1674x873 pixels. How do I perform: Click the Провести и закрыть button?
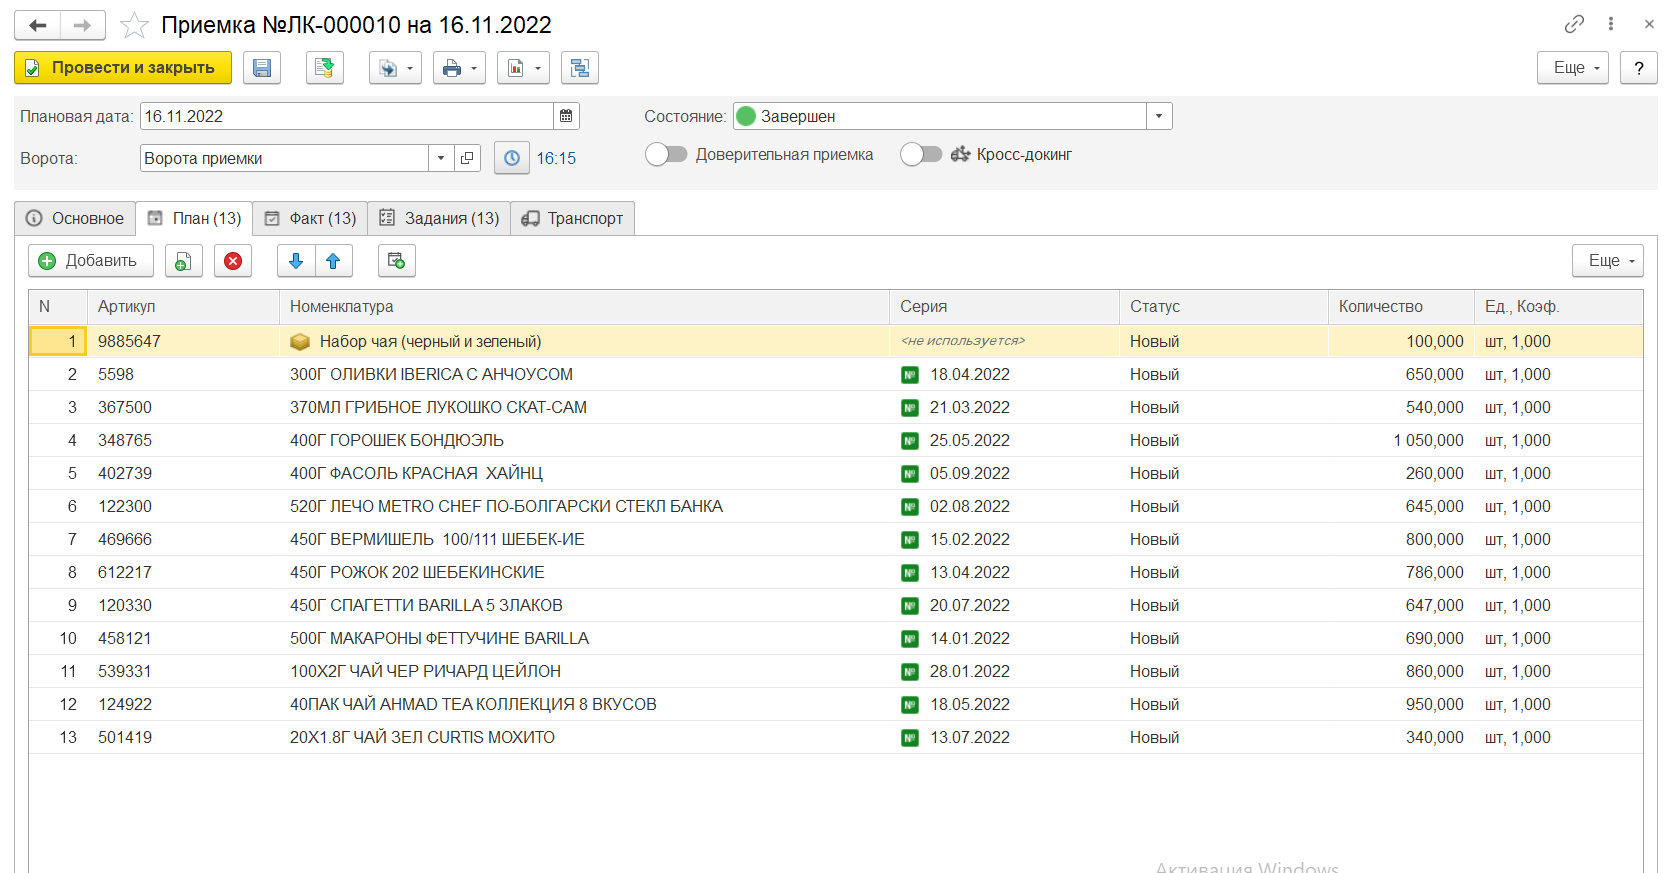point(123,68)
